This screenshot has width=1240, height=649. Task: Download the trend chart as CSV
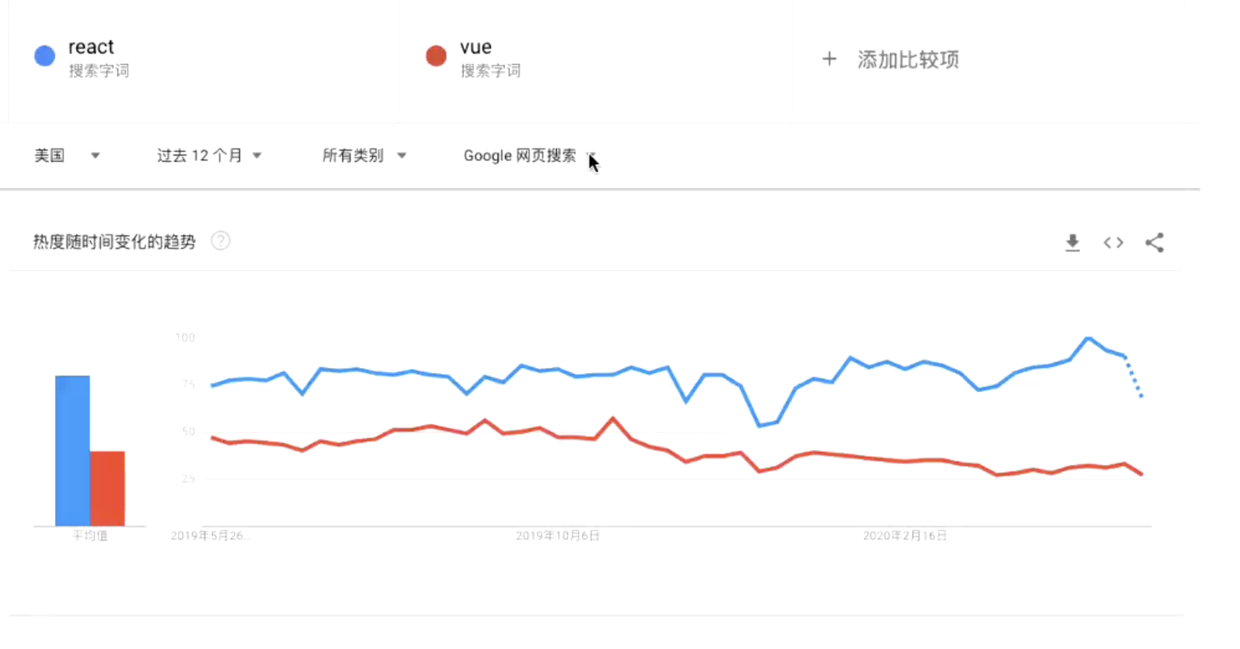click(x=1072, y=242)
